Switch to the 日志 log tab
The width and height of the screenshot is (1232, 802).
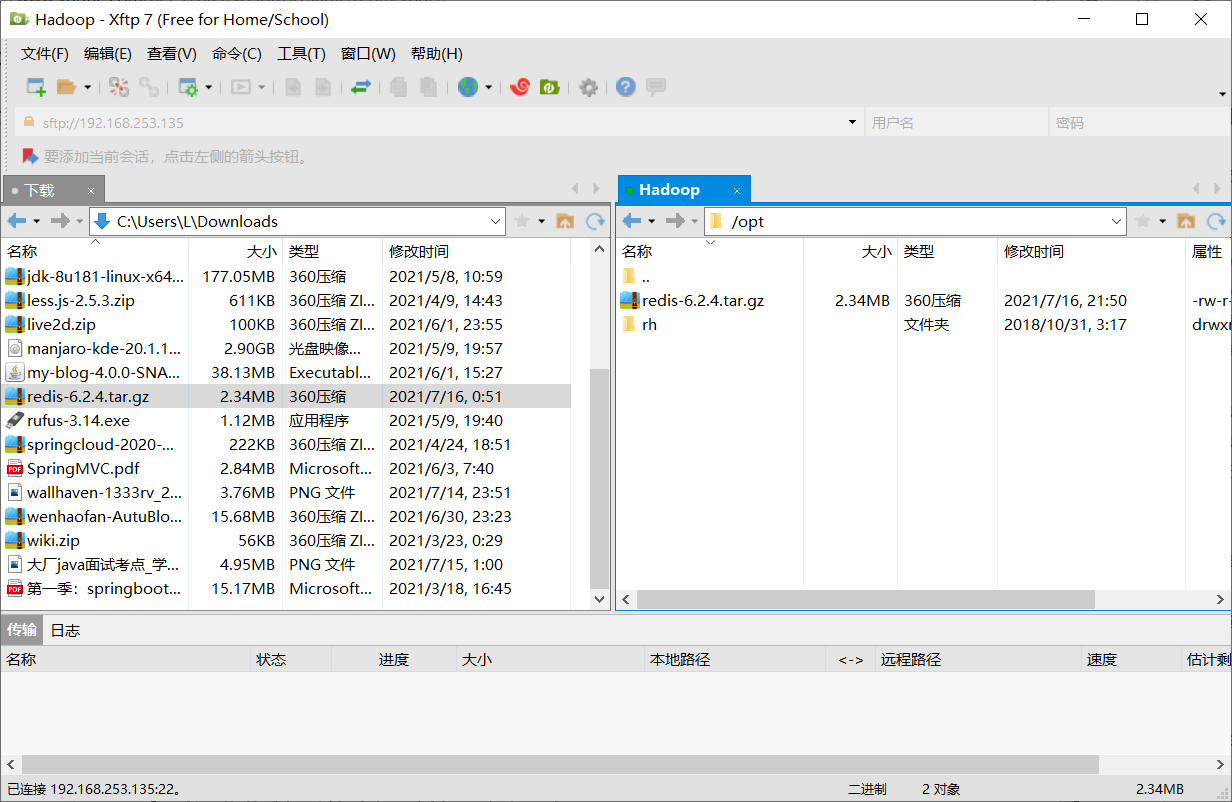[x=65, y=630]
